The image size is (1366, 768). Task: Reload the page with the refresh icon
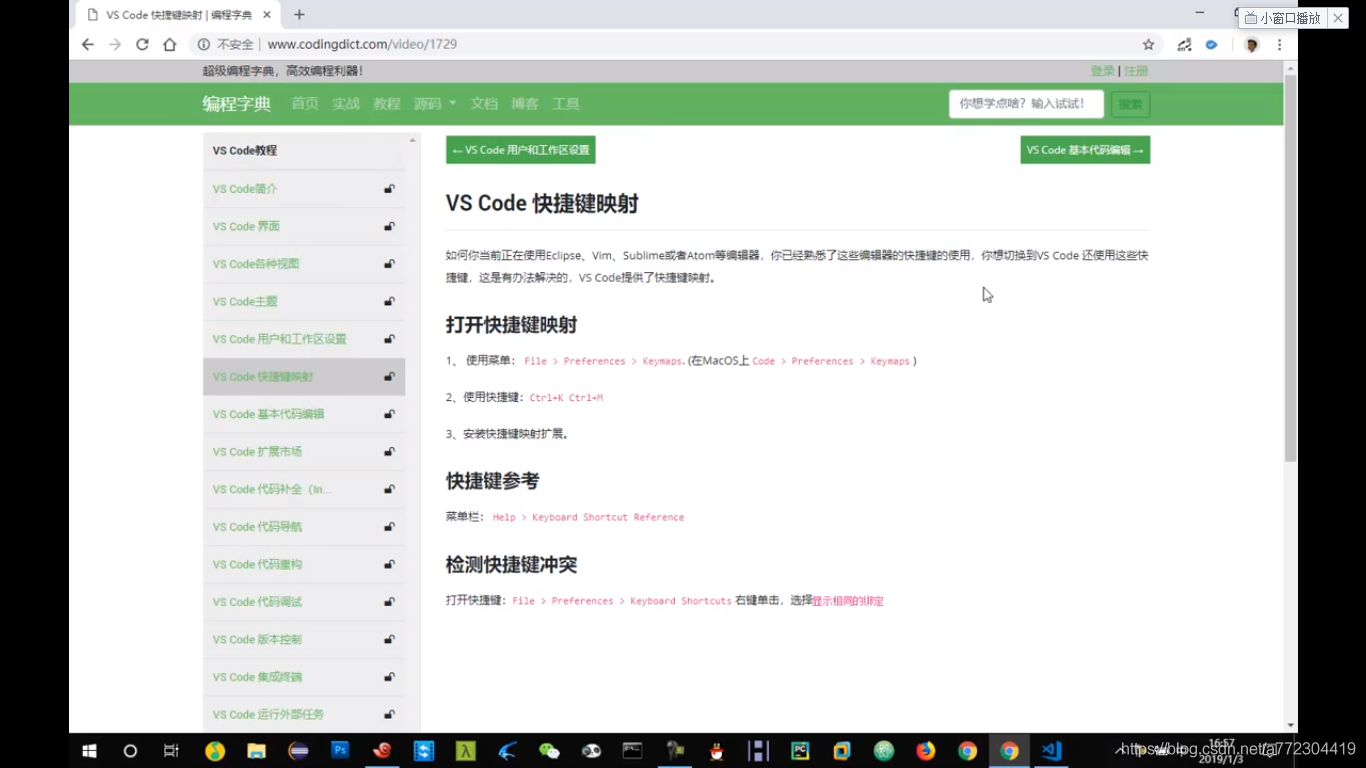pos(142,44)
